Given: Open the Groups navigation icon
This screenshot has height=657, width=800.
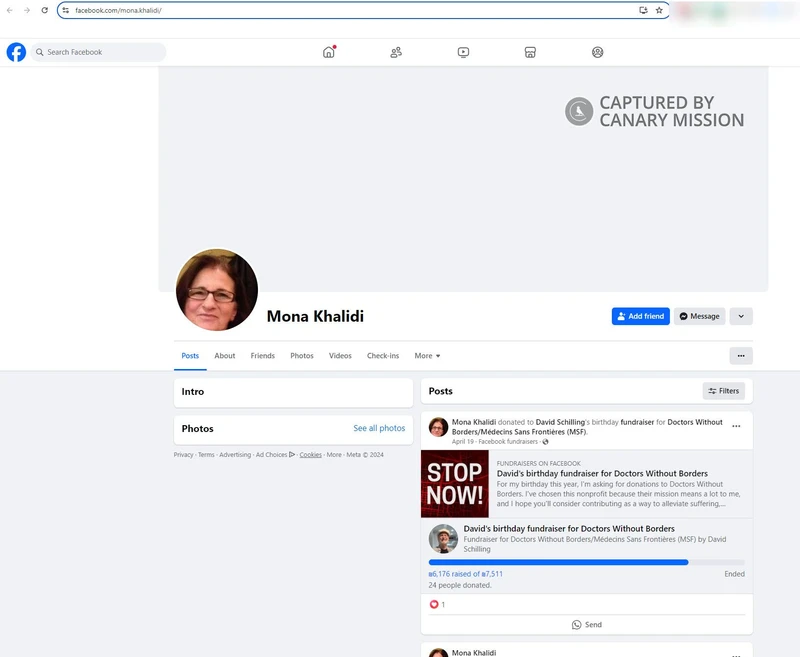Looking at the screenshot, I should tap(598, 51).
